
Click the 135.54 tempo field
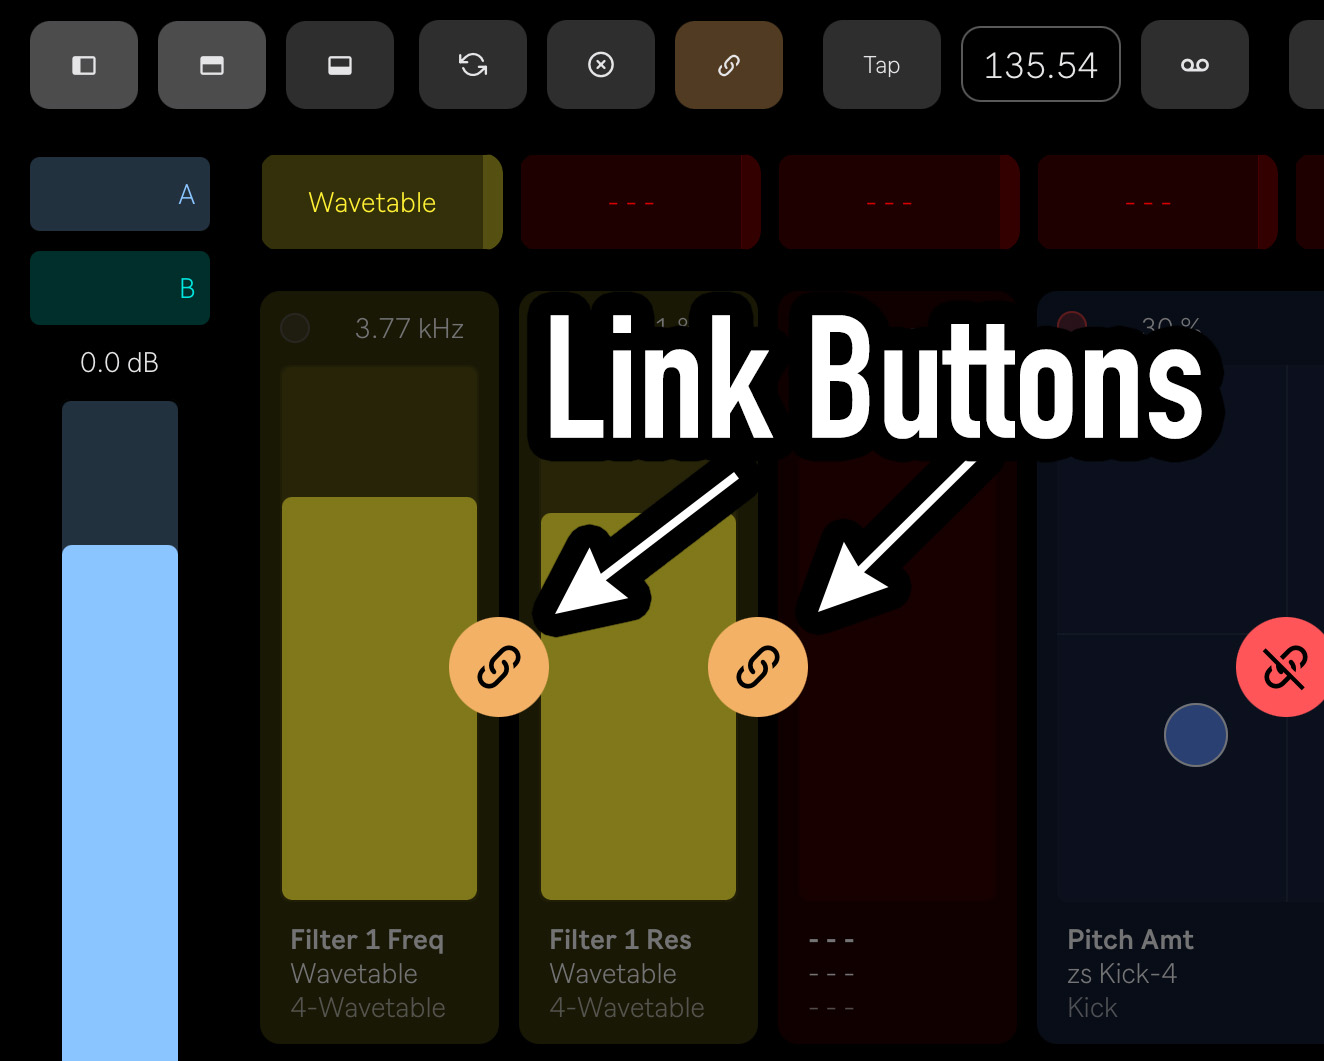tap(1041, 65)
